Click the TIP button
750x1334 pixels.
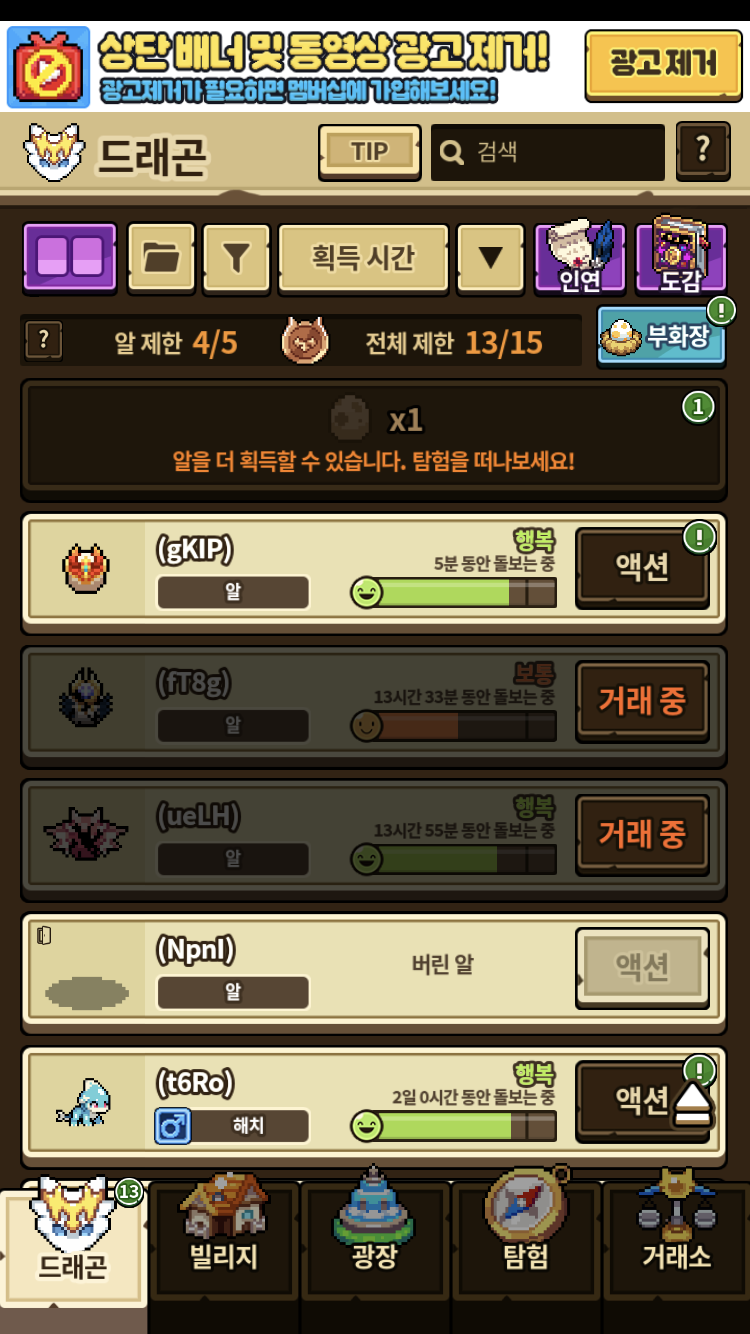pyautogui.click(x=369, y=152)
